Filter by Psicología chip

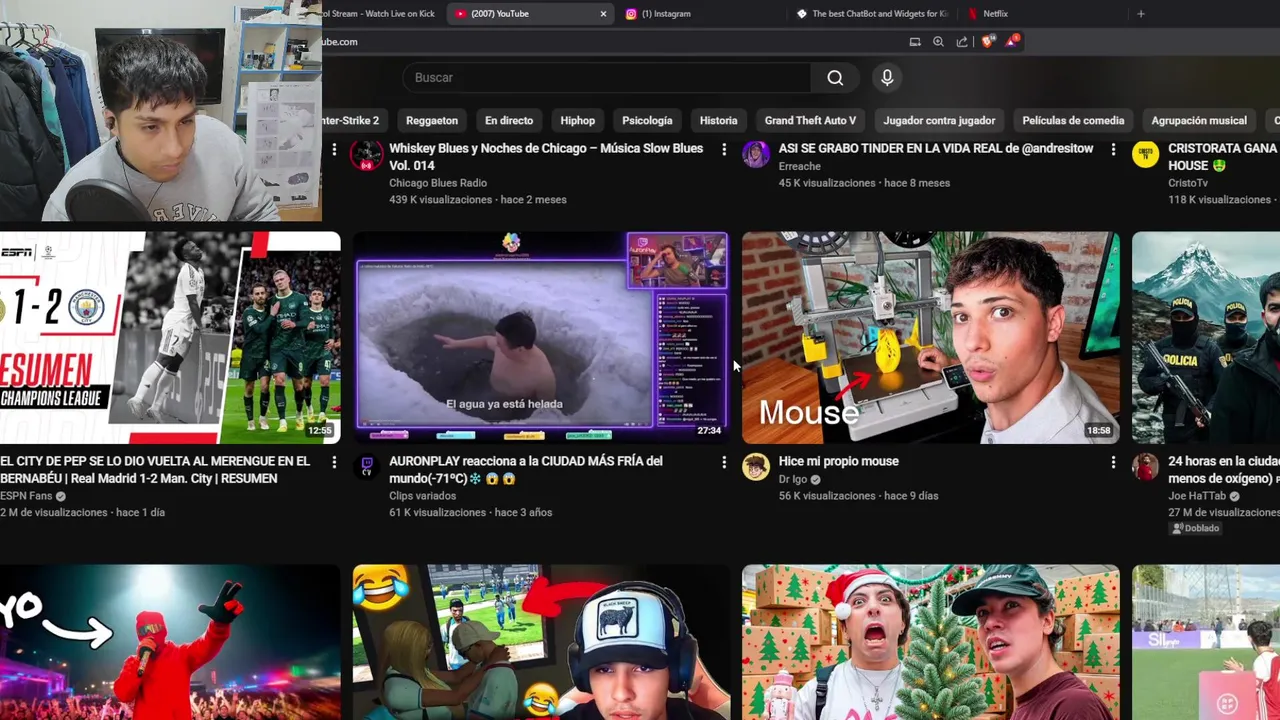[647, 120]
